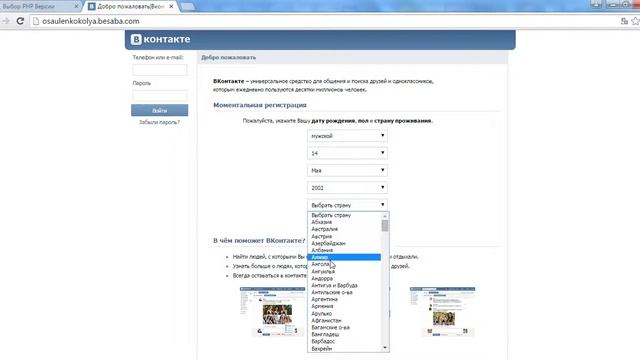Click the 'Моментальная регистрация' heading
The width and height of the screenshot is (640, 360).
(260, 105)
